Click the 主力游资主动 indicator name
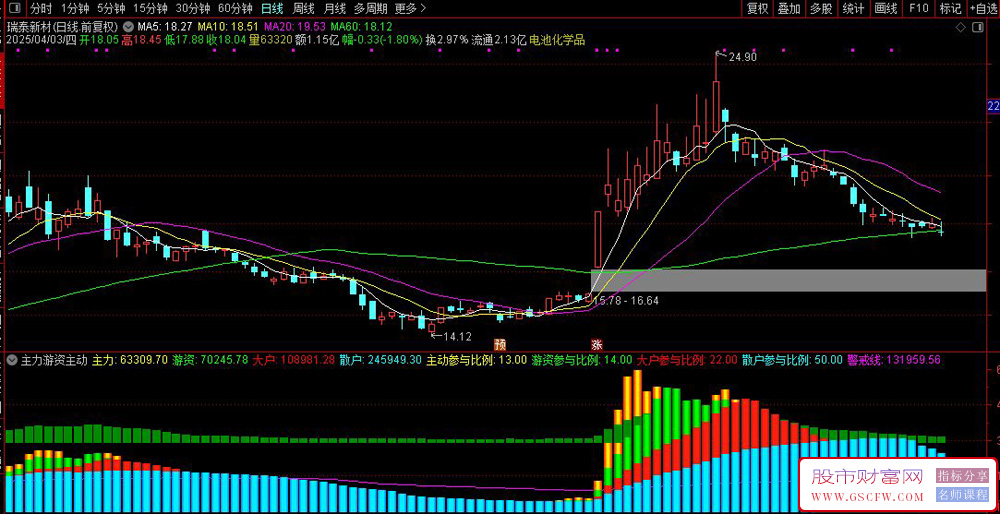The height and width of the screenshot is (514, 1000). click(54, 360)
